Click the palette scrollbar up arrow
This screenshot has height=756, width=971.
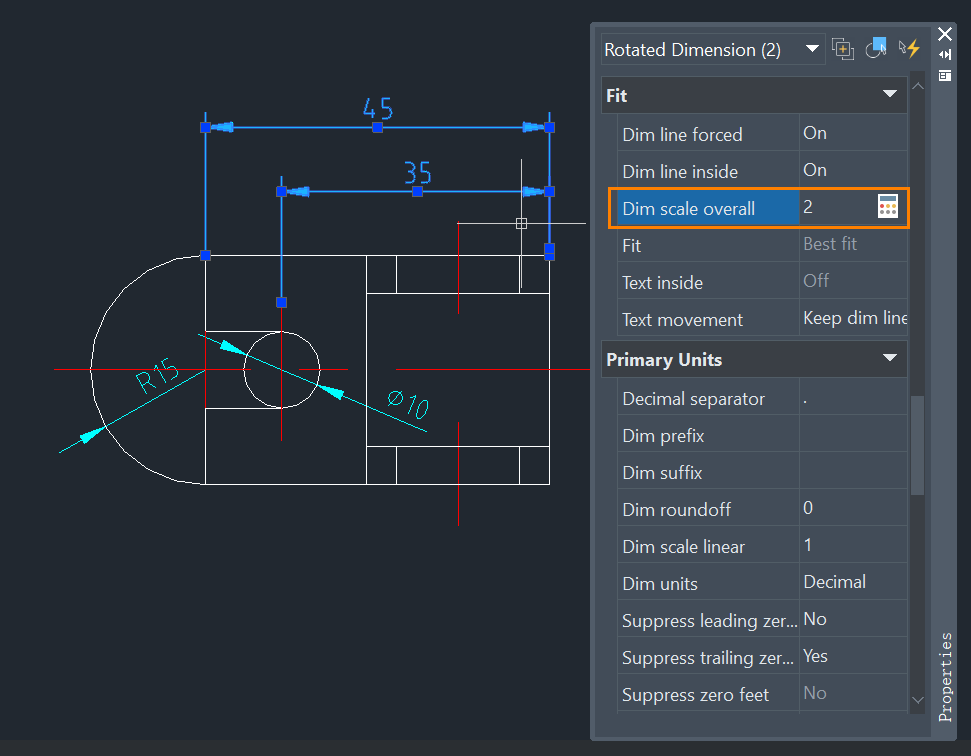918,86
